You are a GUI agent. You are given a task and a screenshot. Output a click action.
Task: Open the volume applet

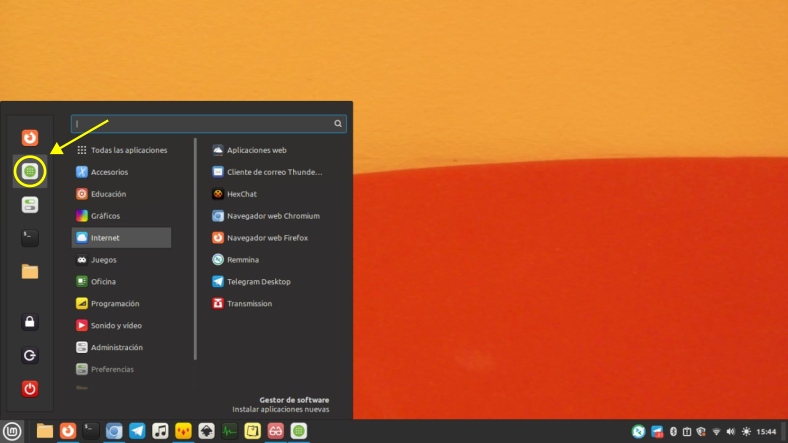tap(731, 431)
